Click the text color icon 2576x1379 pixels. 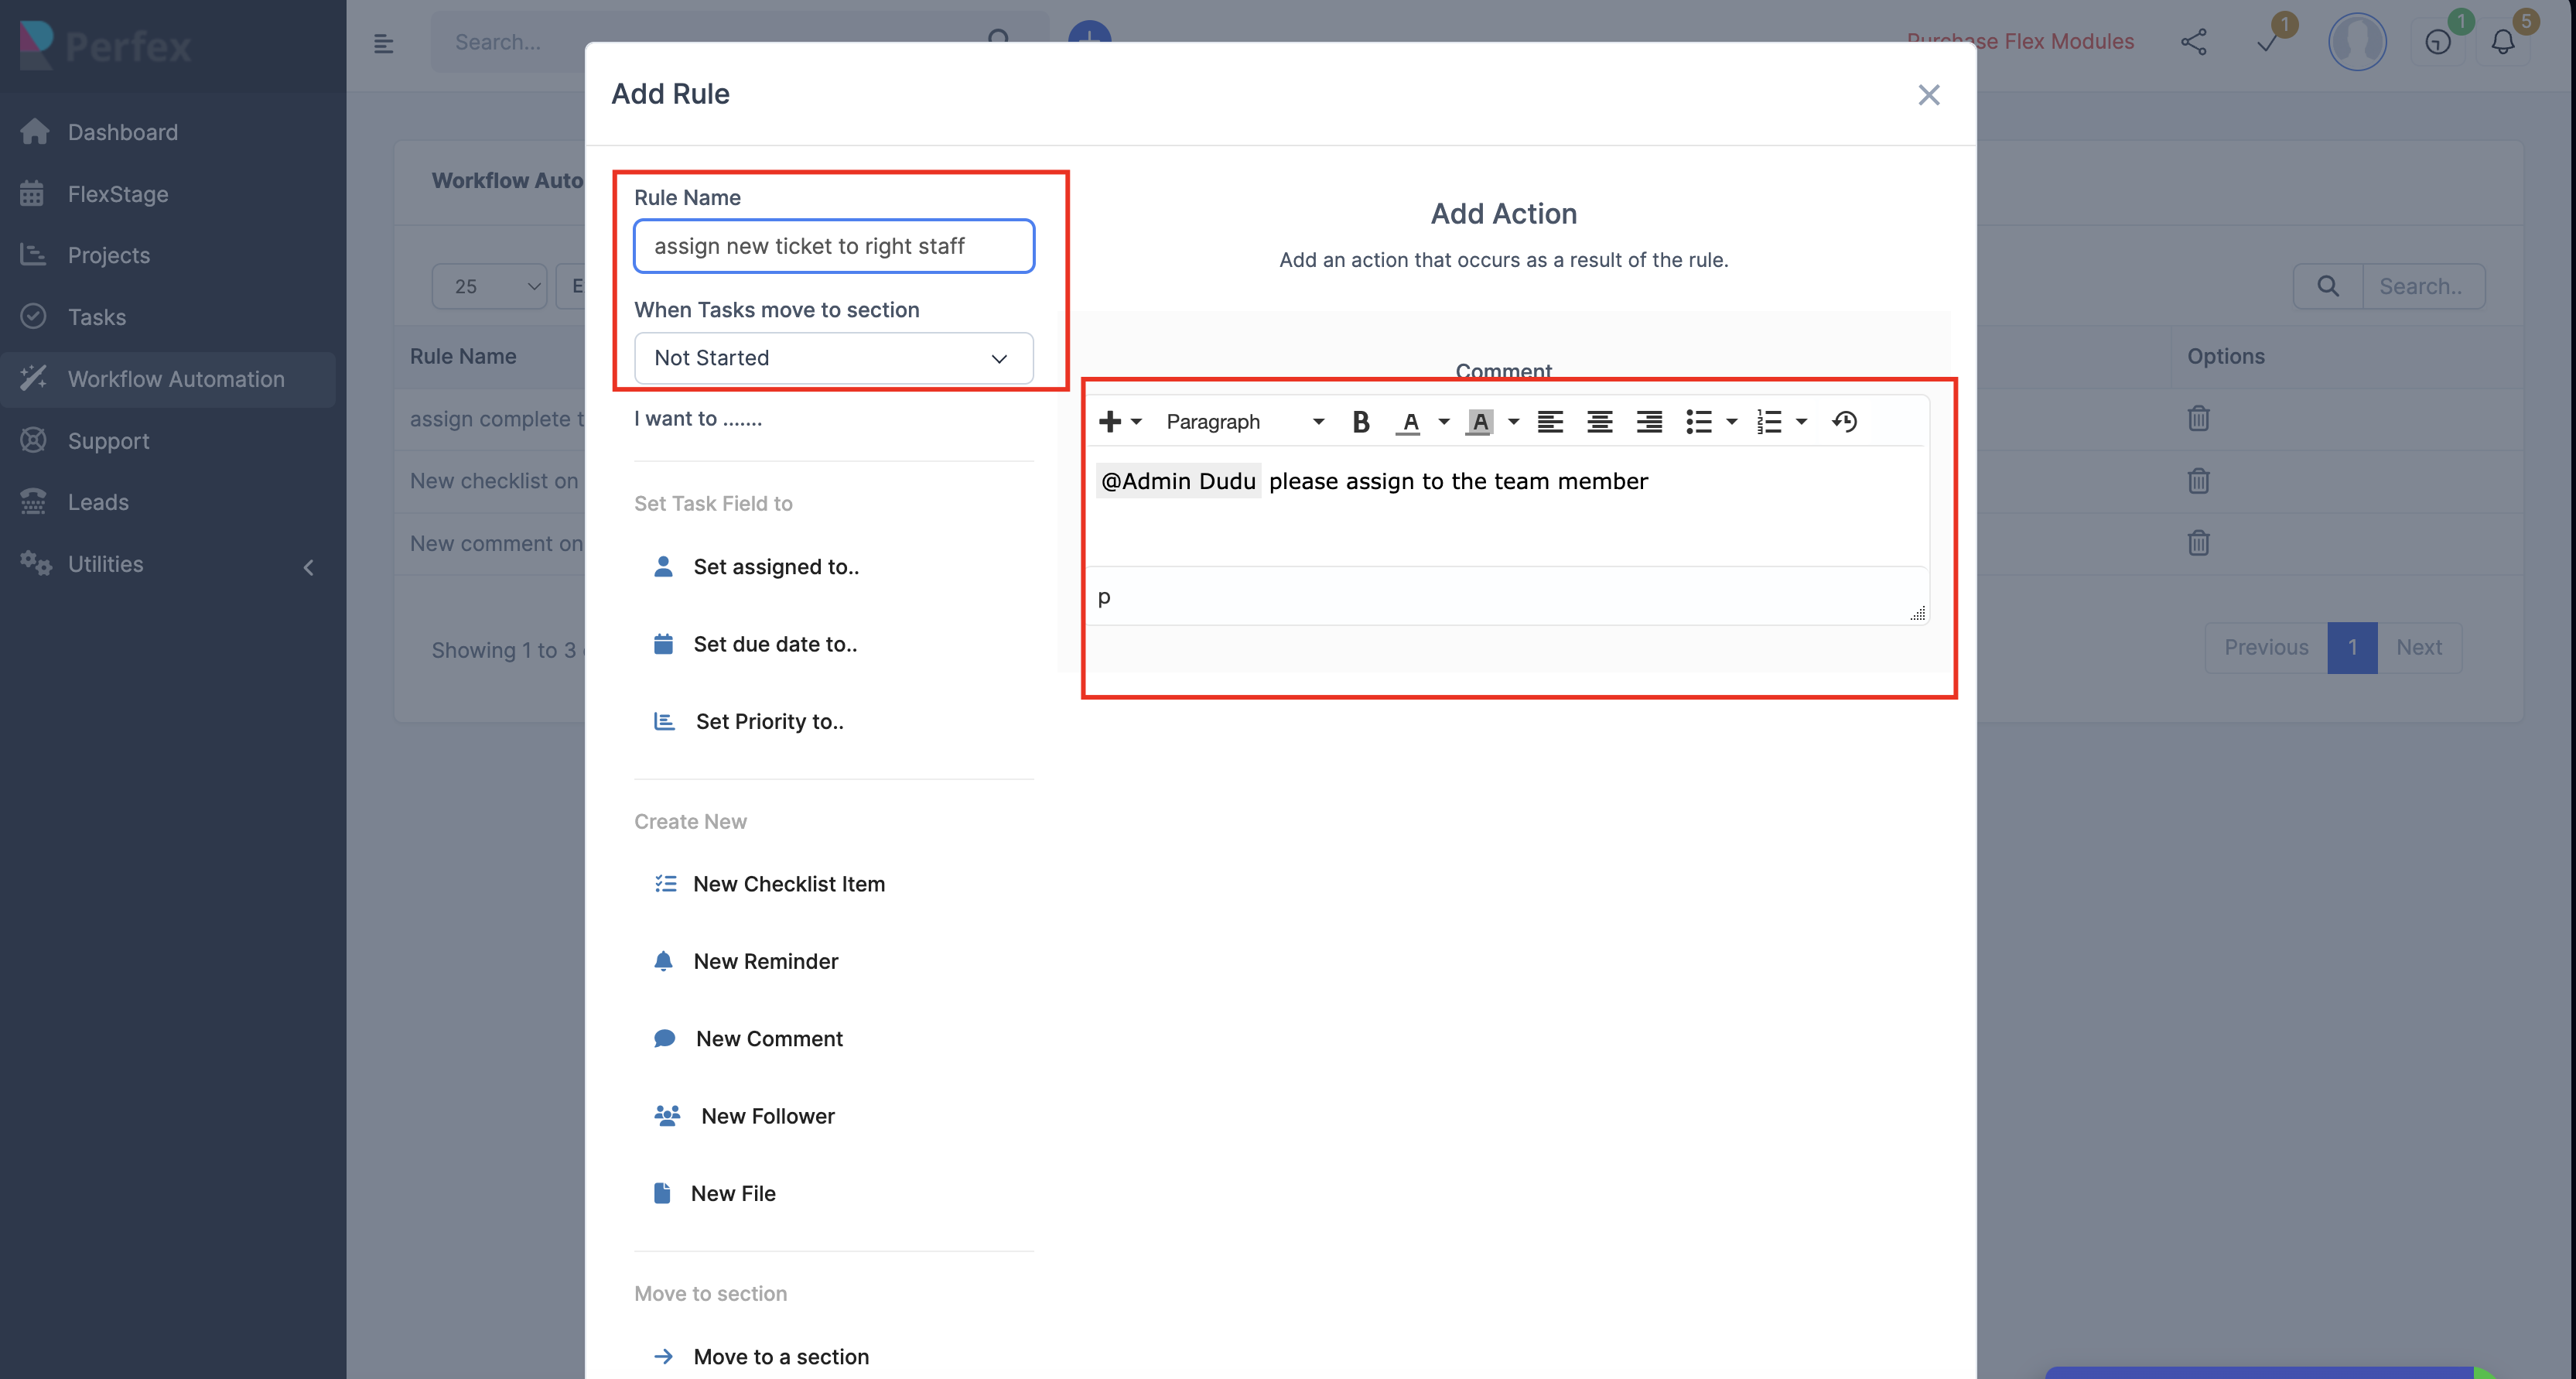click(1409, 422)
